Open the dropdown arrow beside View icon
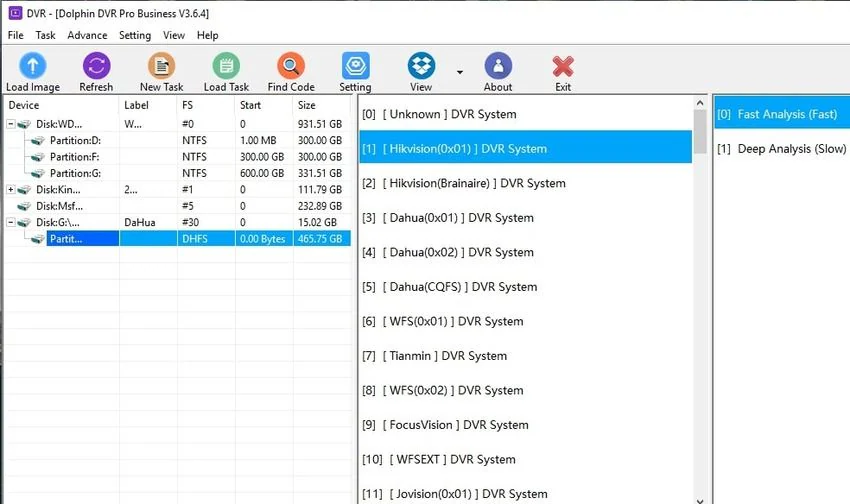Viewport: 850px width, 504px height. pos(460,72)
